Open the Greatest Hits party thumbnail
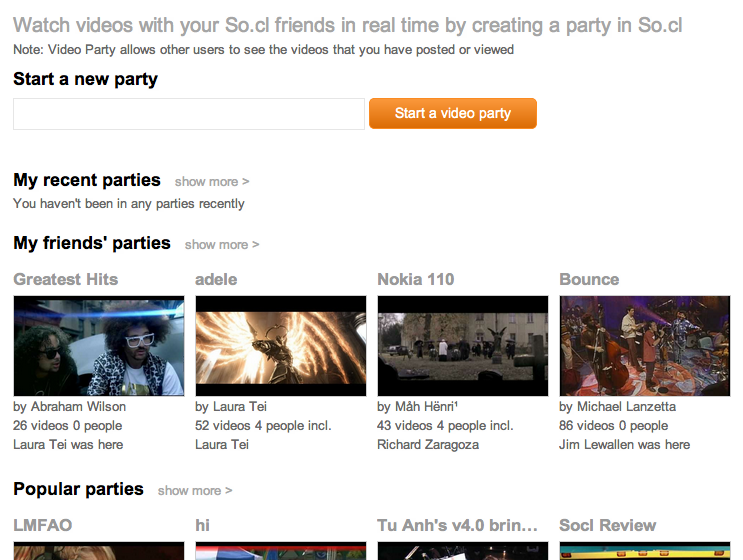The width and height of the screenshot is (743, 560). point(99,346)
